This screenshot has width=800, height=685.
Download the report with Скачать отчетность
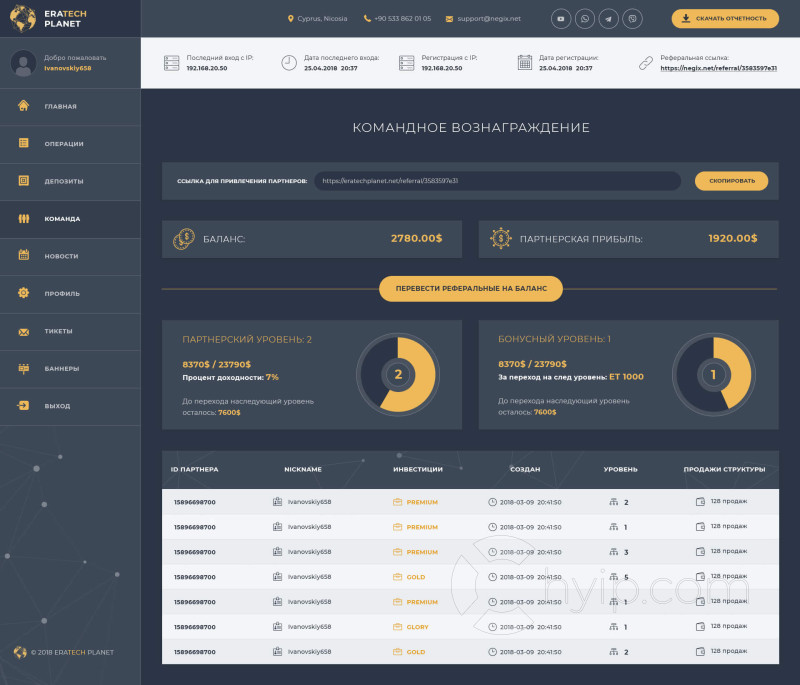point(725,19)
